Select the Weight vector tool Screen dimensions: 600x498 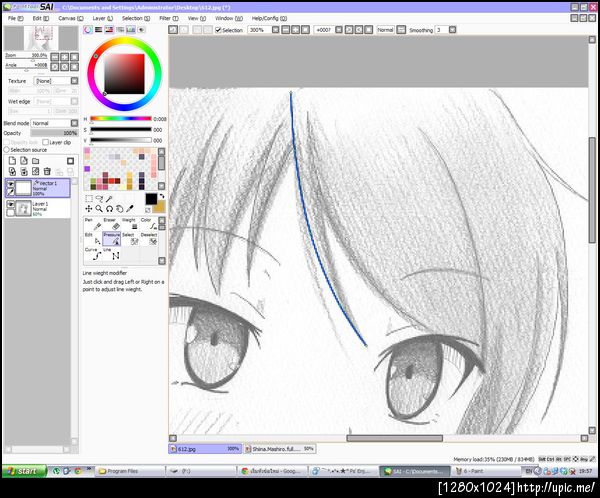[x=130, y=224]
